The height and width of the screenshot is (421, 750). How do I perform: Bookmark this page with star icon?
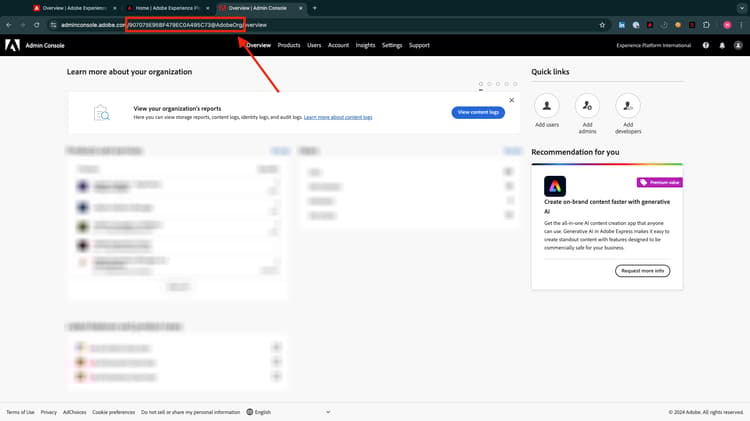[602, 25]
